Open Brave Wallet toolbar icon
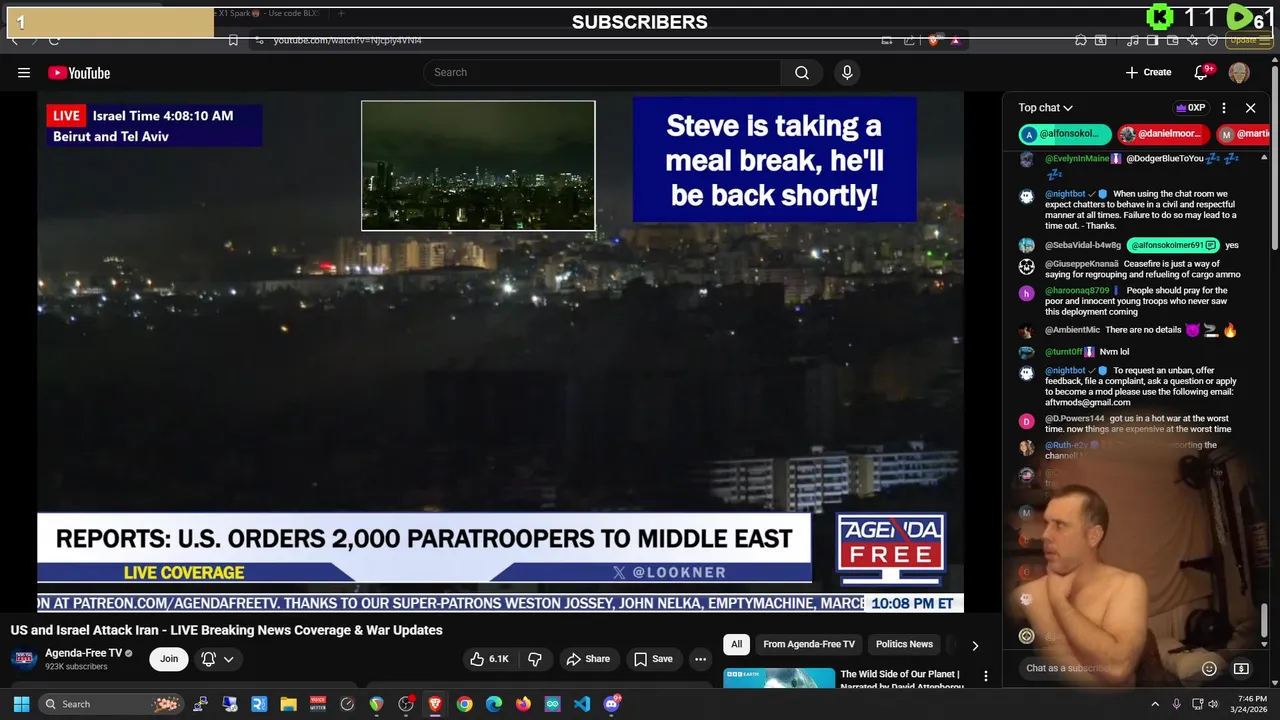The image size is (1280, 720). [x=1172, y=40]
